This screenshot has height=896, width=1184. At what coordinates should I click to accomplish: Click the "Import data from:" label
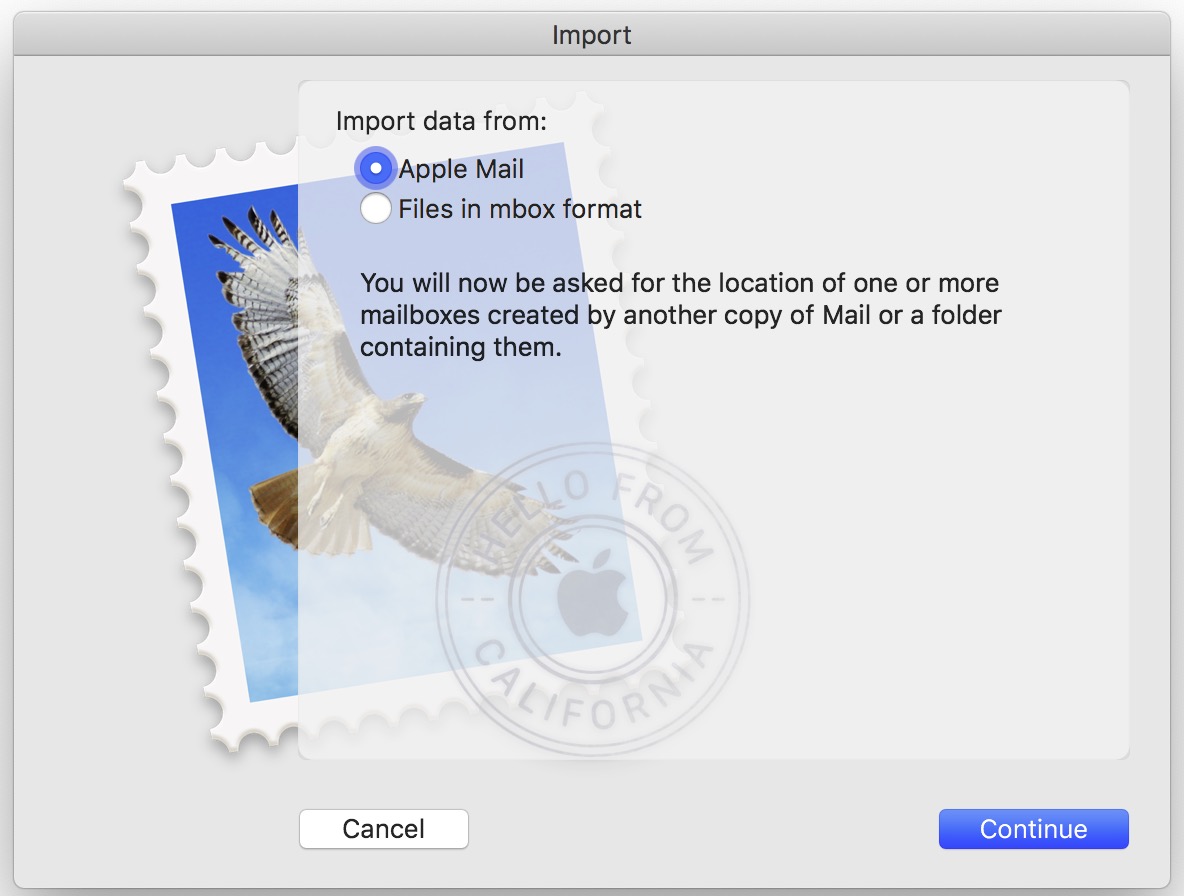[x=441, y=121]
